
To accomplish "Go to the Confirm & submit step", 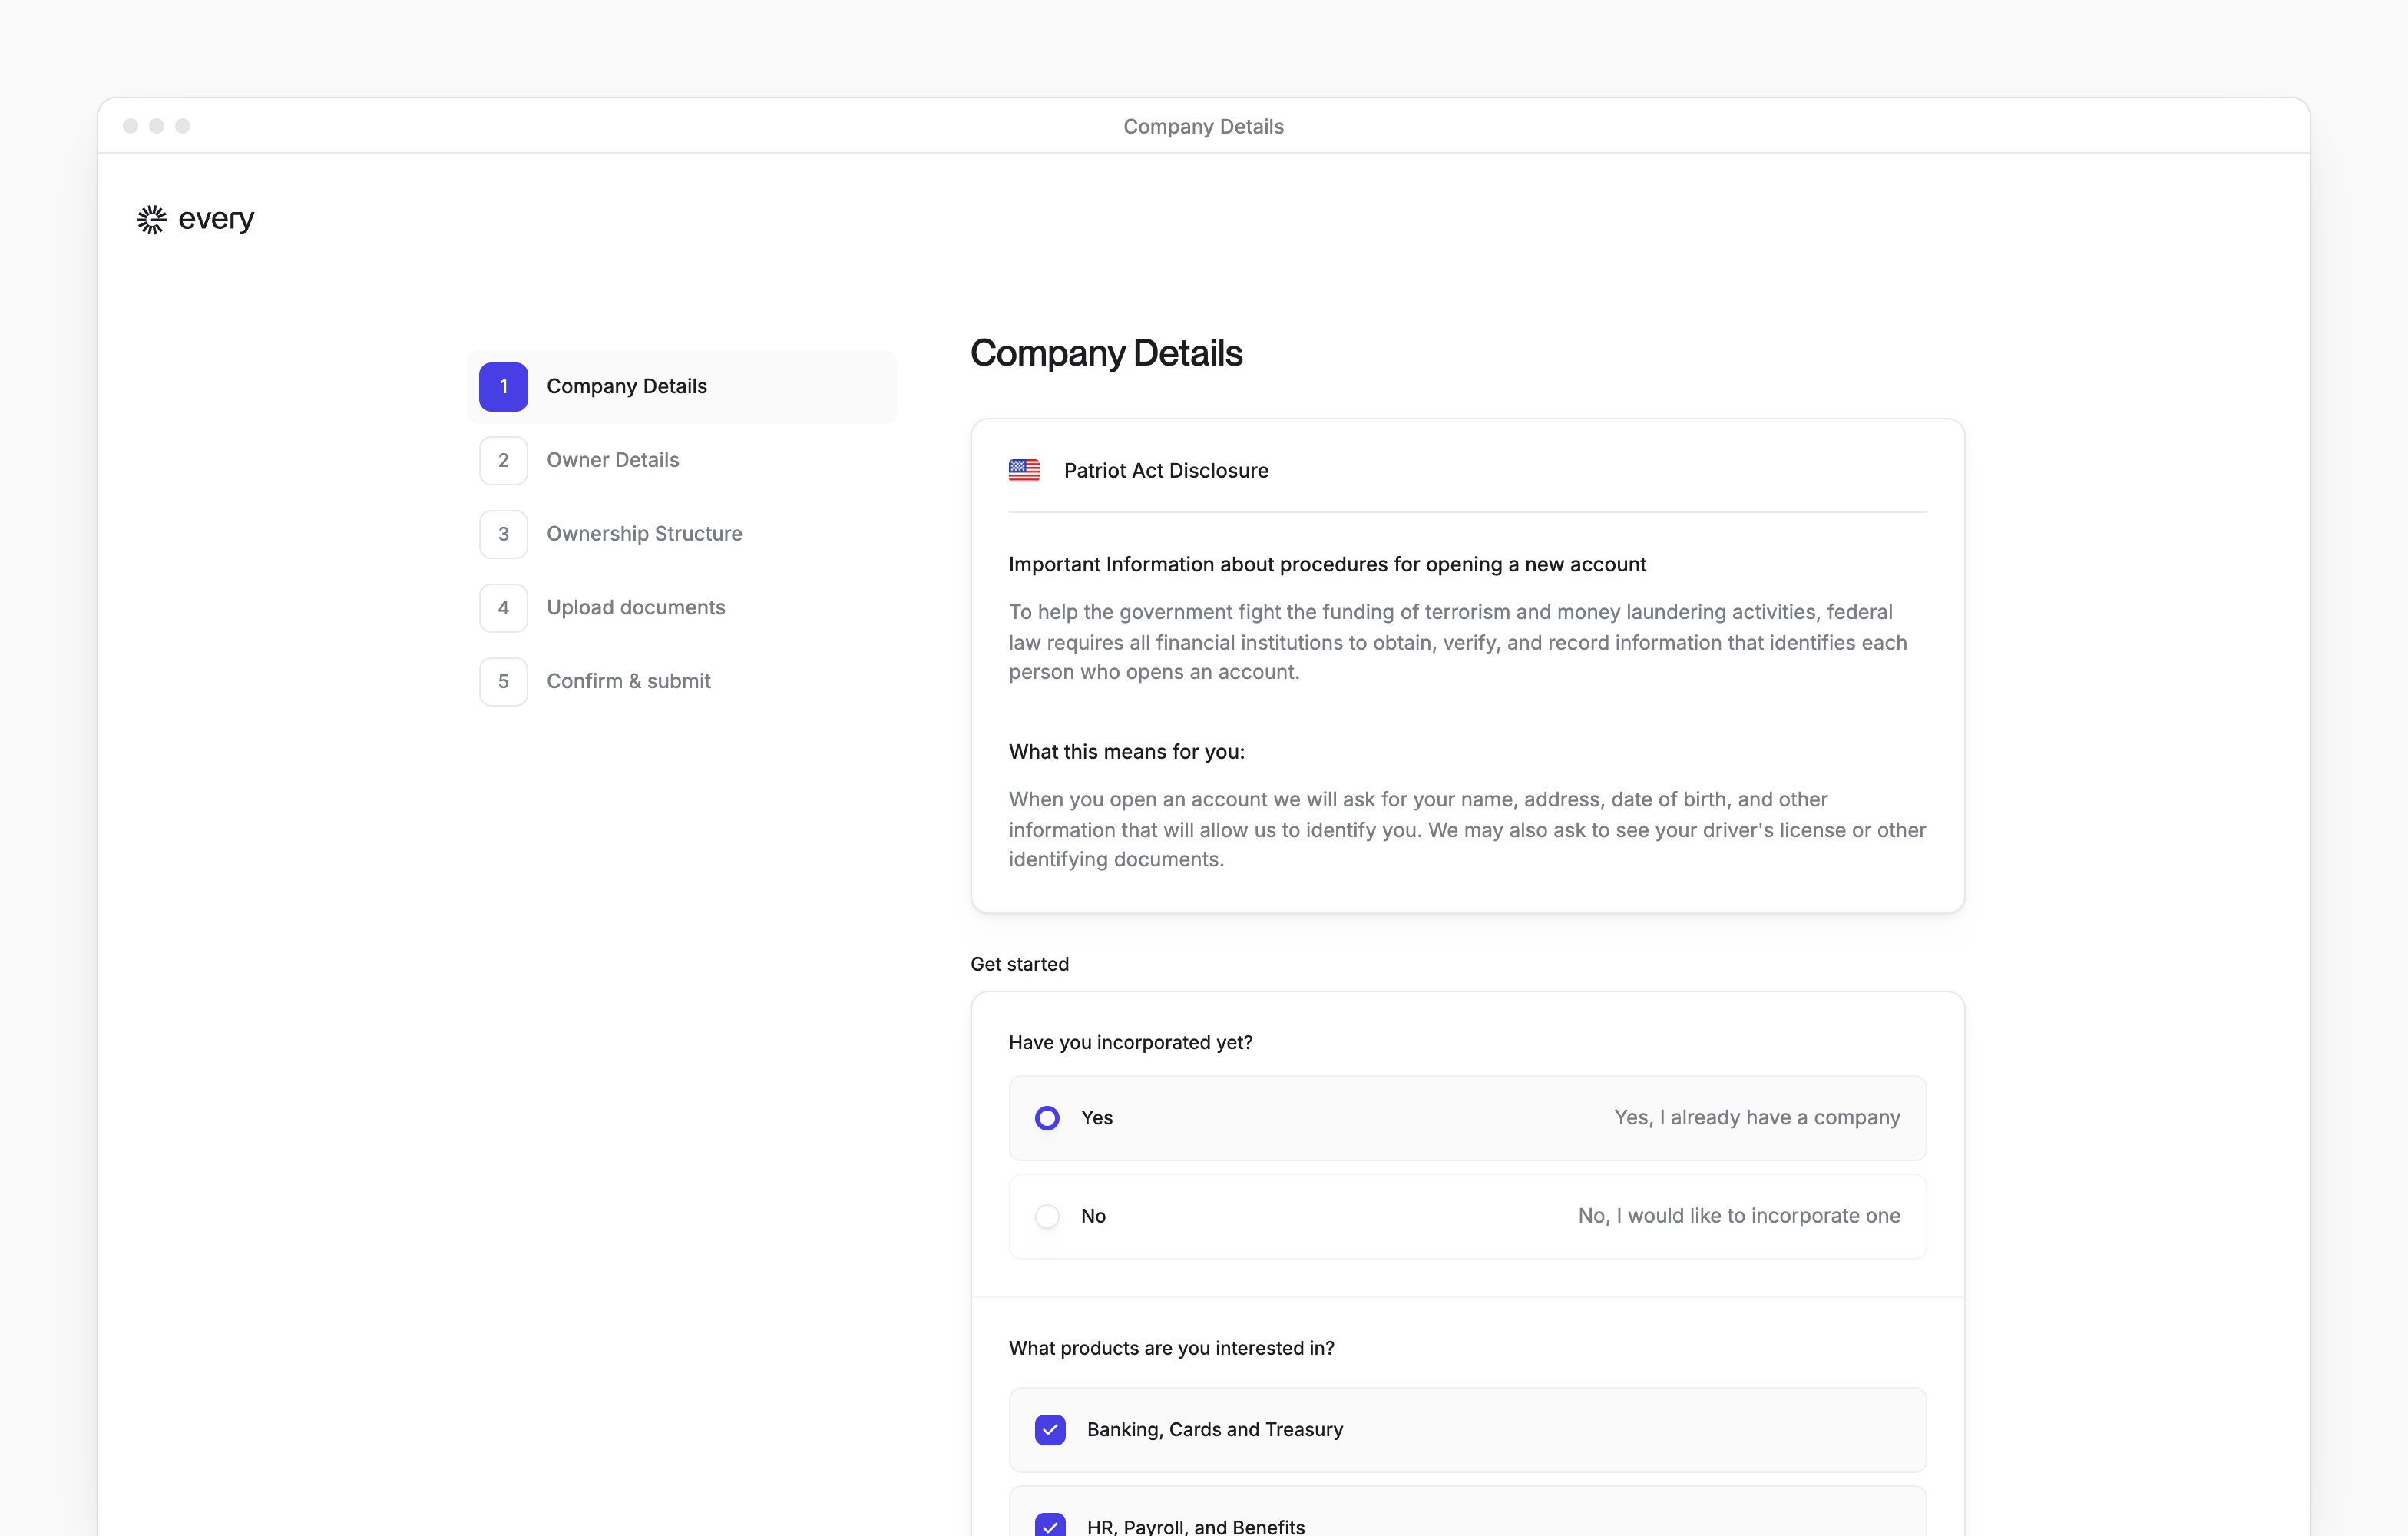I will coord(681,681).
